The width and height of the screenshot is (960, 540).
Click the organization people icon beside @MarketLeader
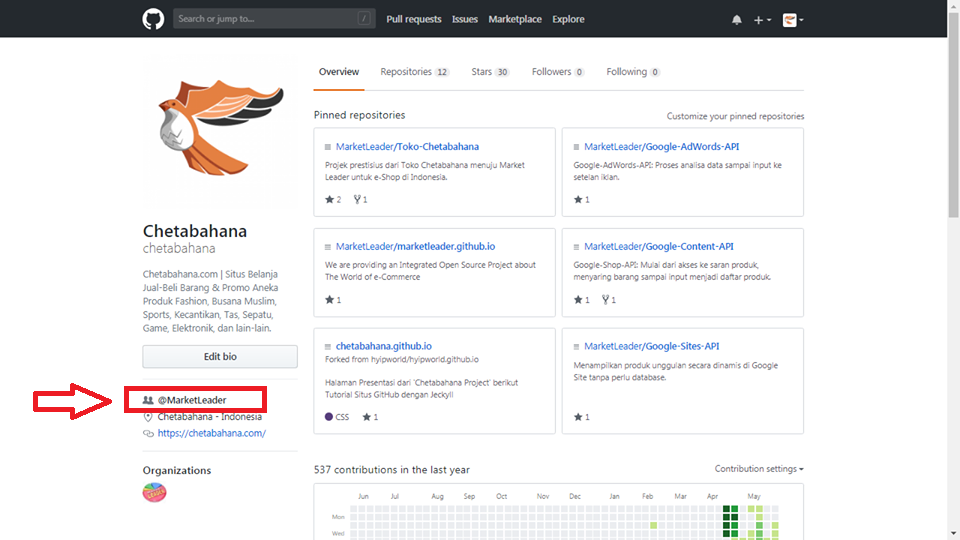click(x=148, y=400)
